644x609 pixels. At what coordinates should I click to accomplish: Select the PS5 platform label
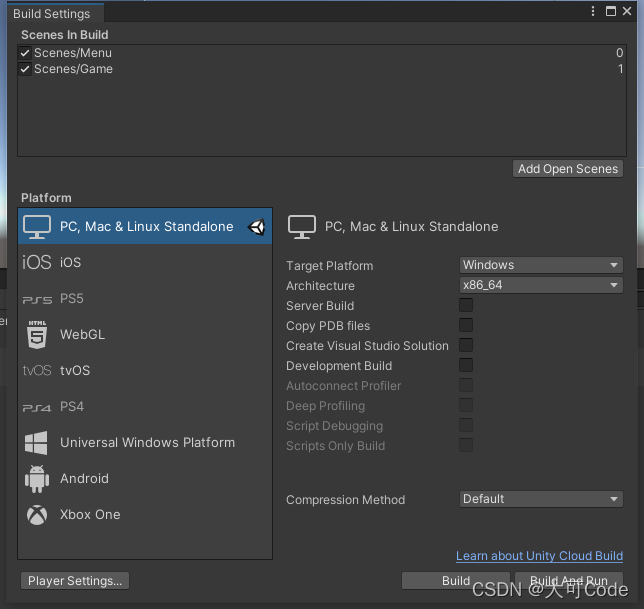tap(72, 299)
